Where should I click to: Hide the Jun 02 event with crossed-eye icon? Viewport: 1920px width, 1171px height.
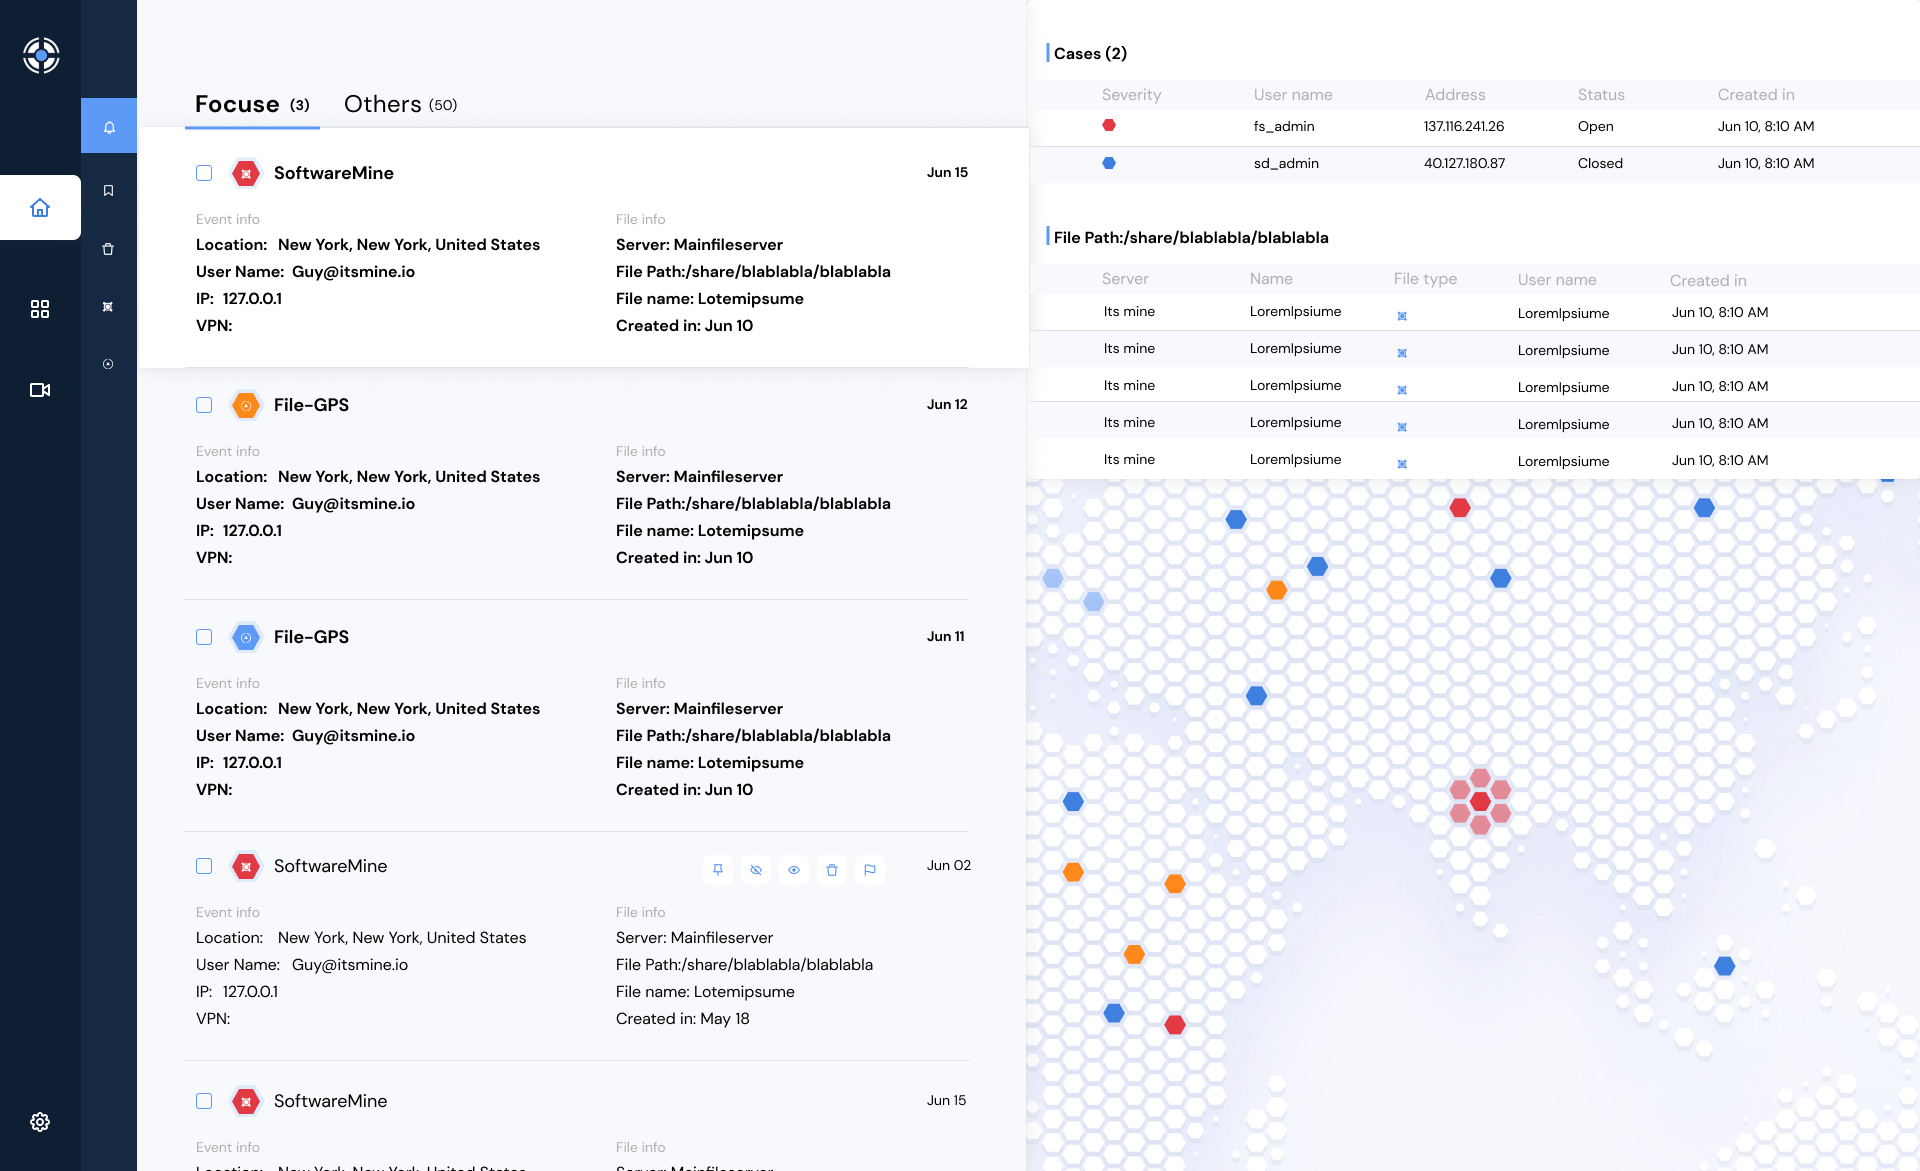[756, 870]
